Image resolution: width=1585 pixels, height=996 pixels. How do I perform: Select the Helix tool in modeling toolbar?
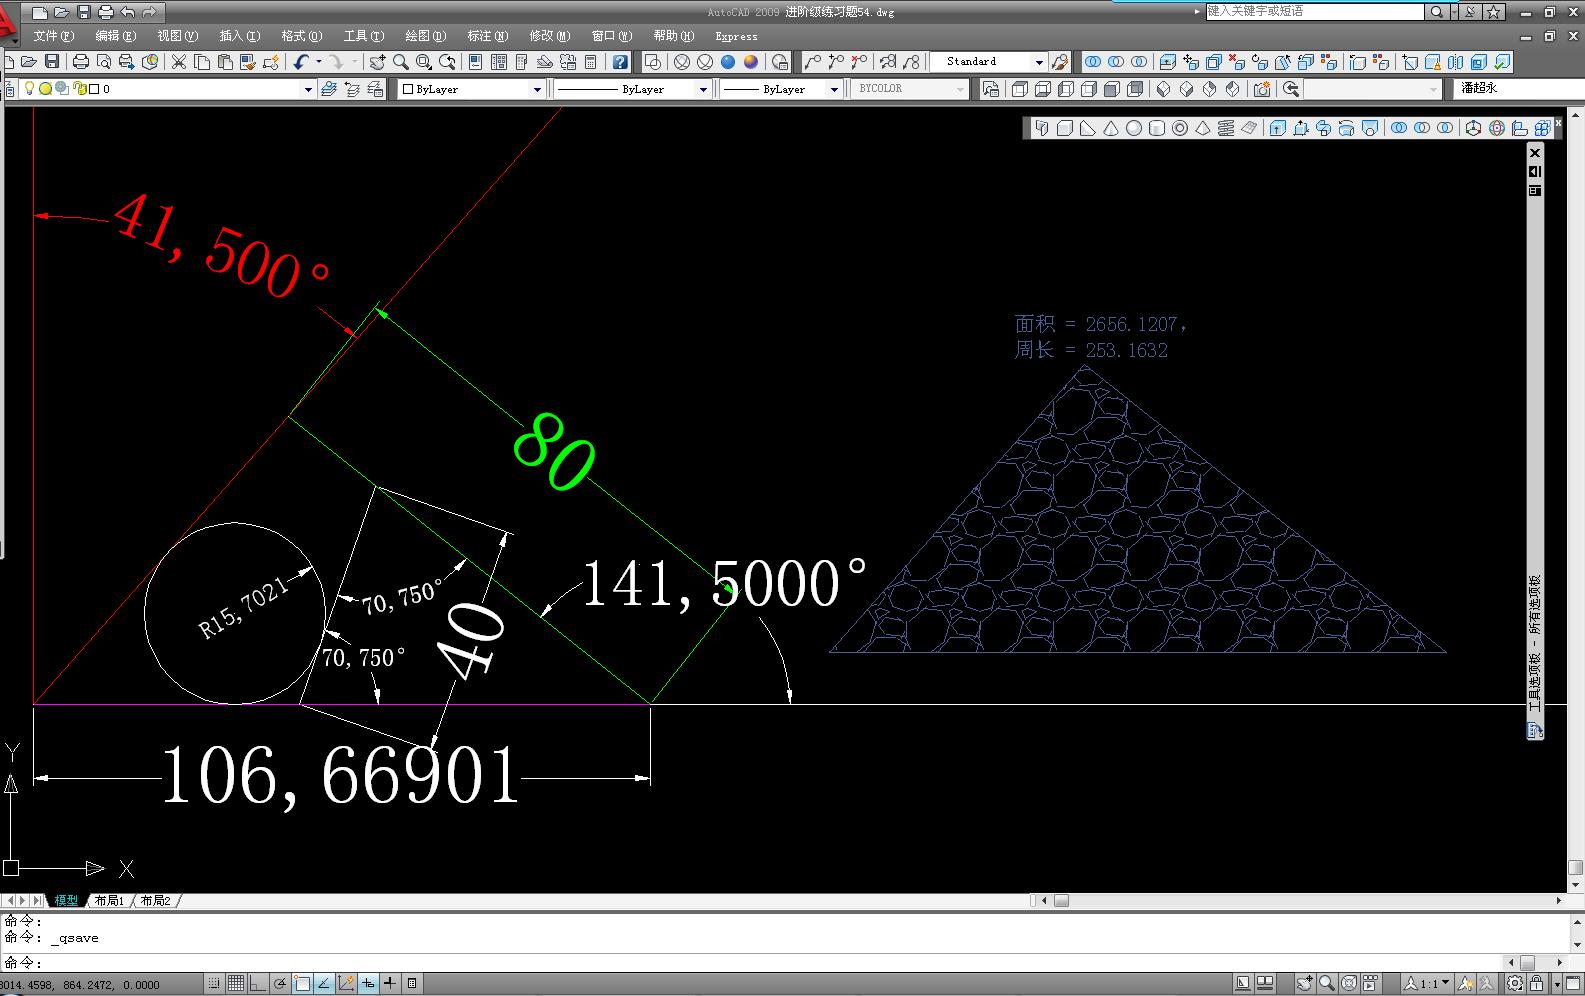[1226, 128]
